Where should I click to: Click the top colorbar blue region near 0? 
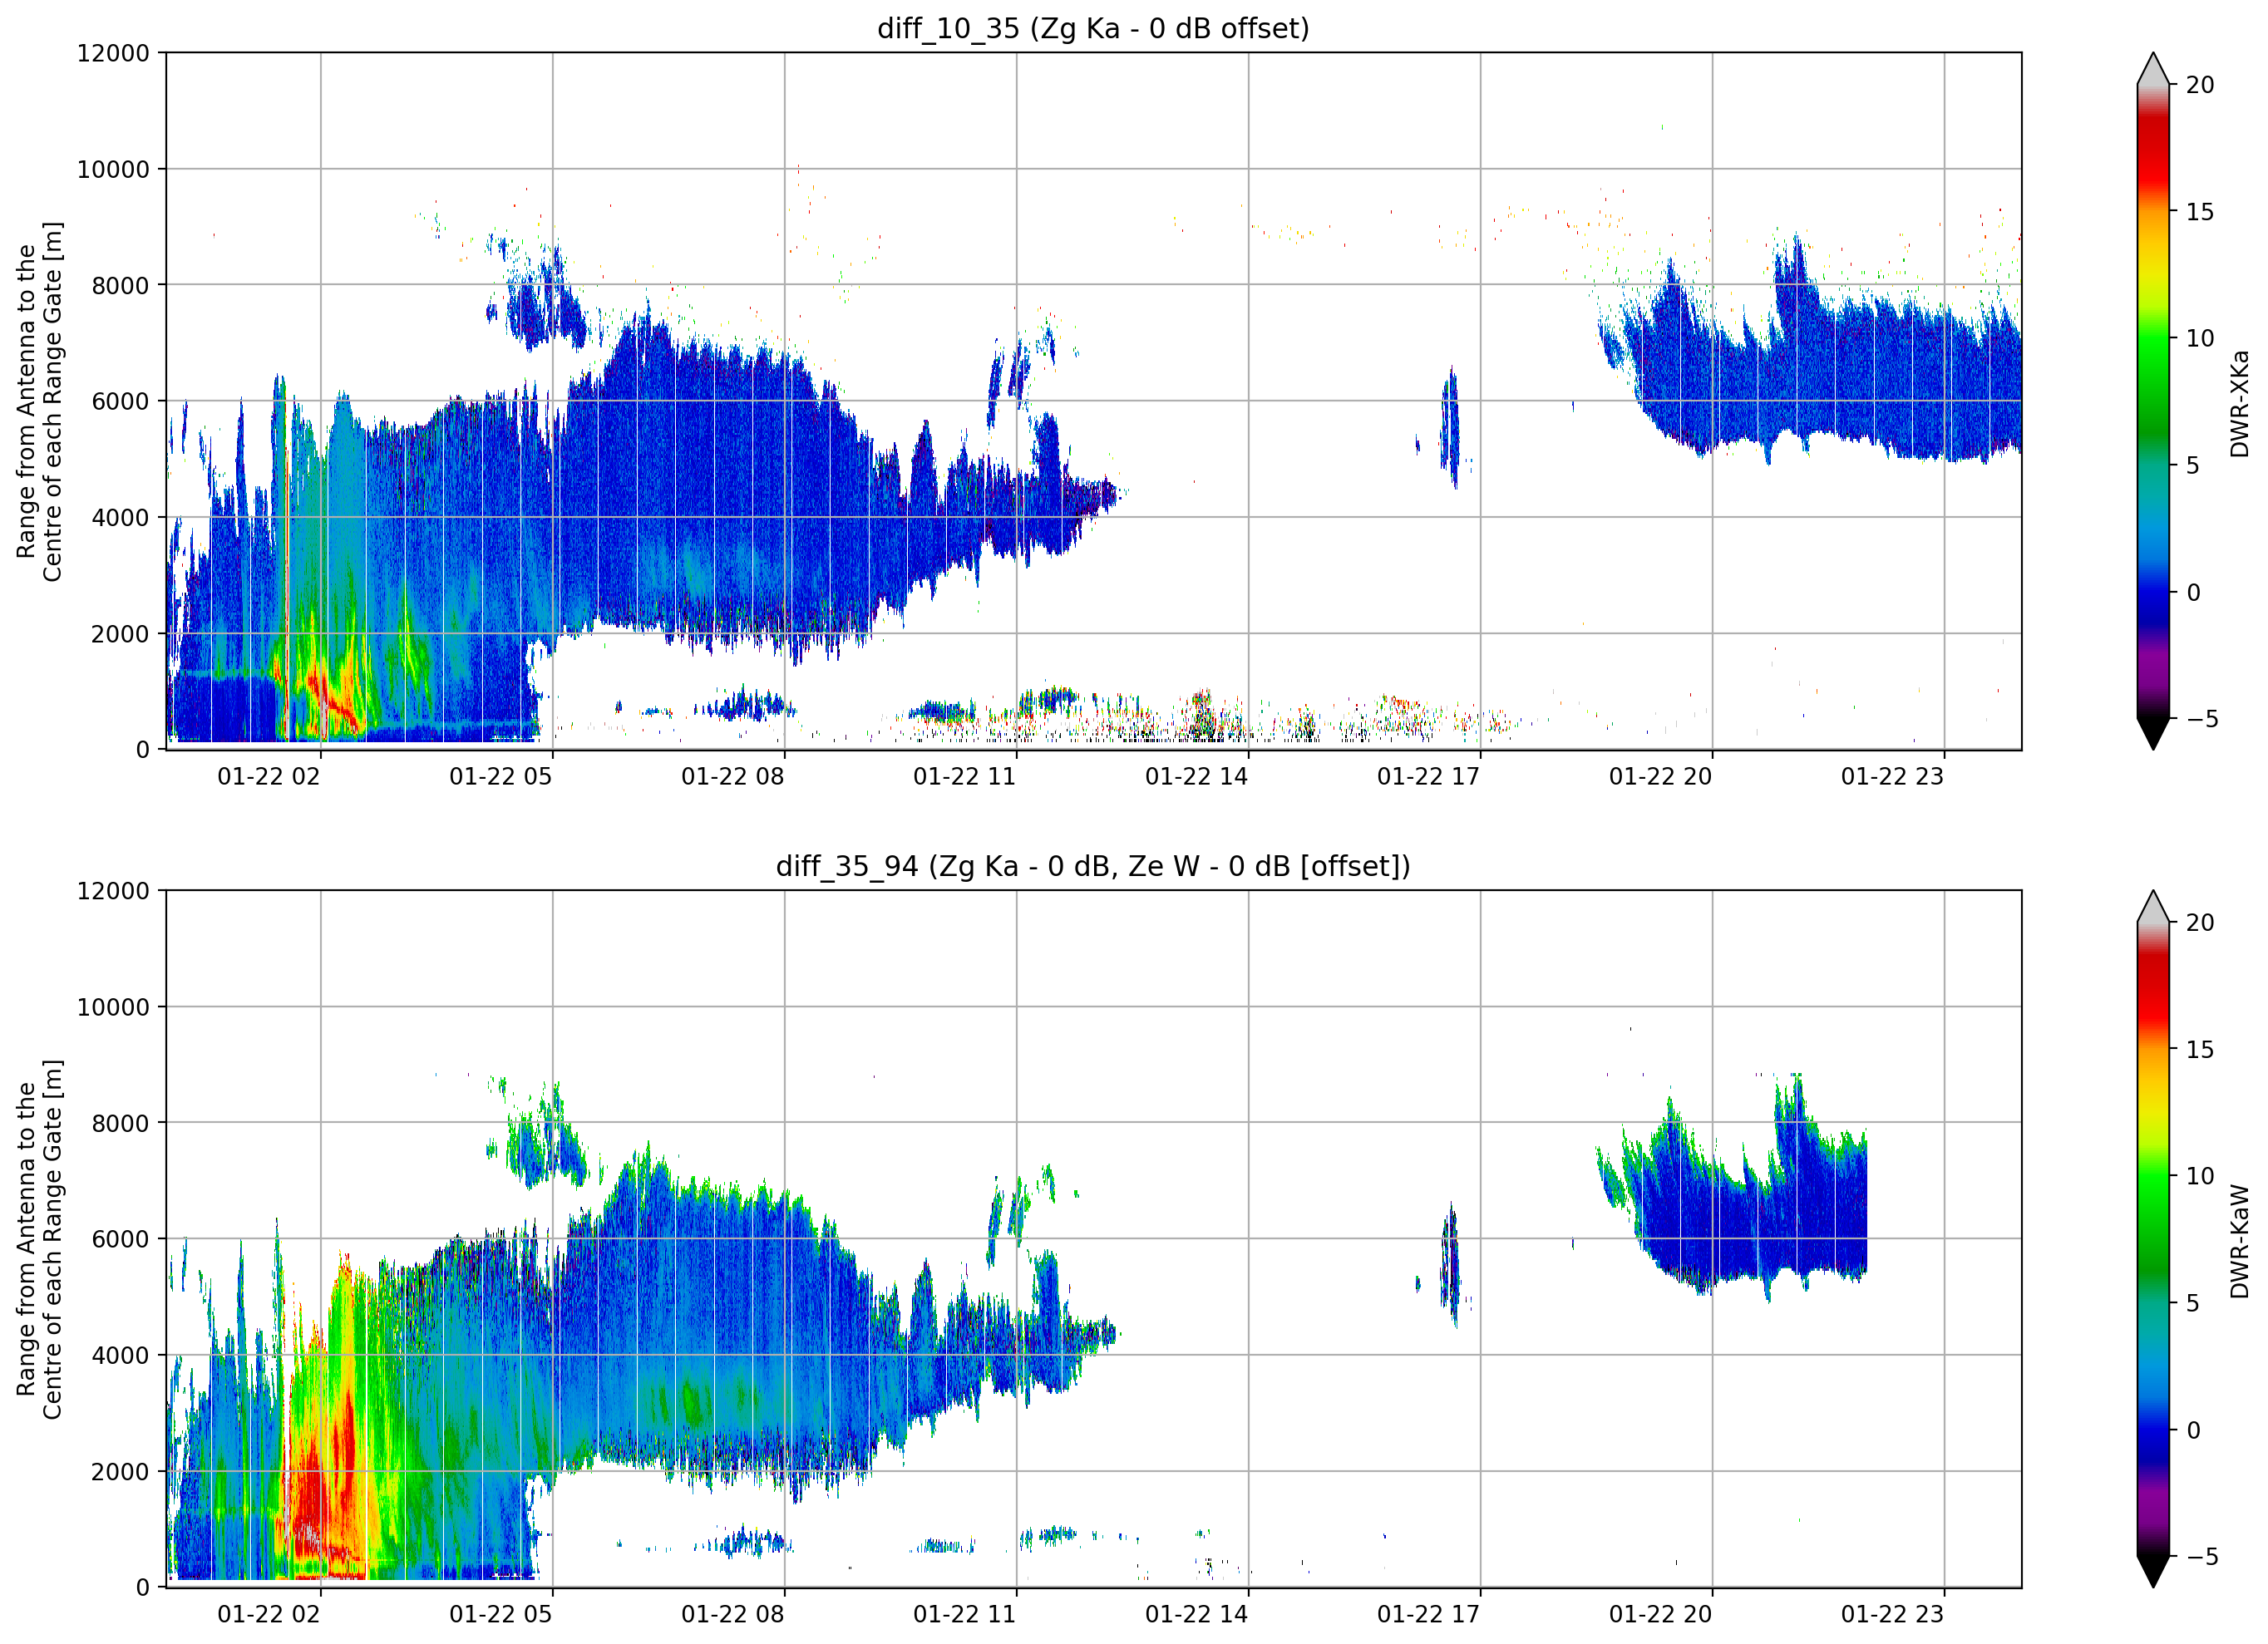(x=2153, y=592)
